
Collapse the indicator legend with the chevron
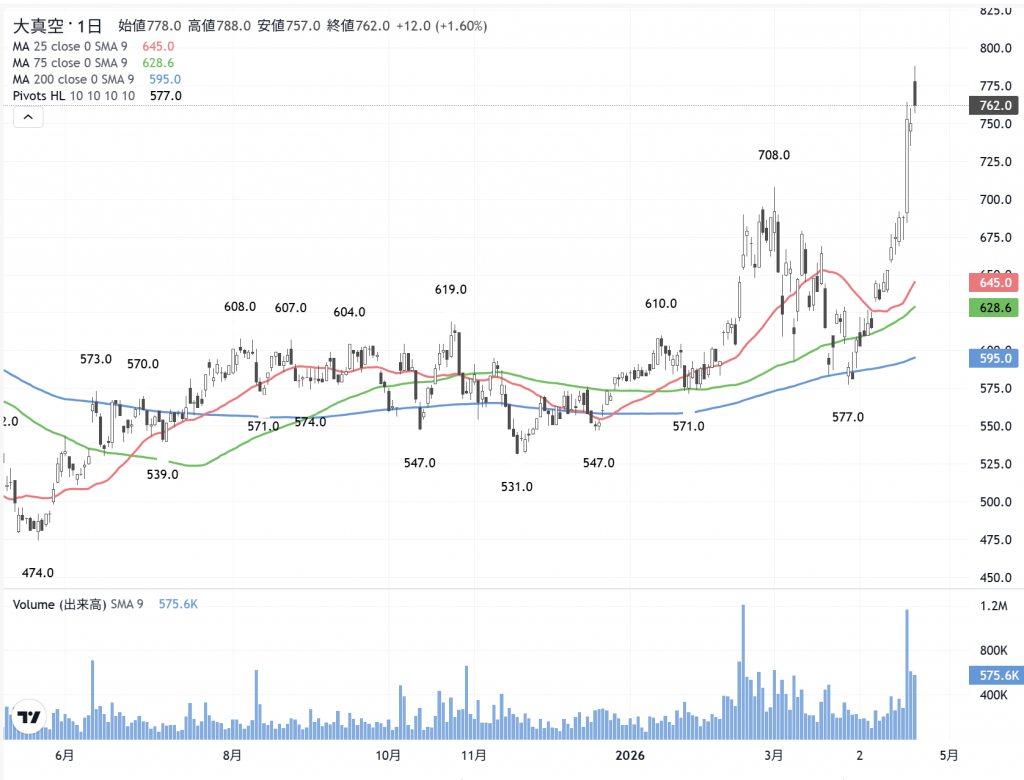click(x=28, y=118)
